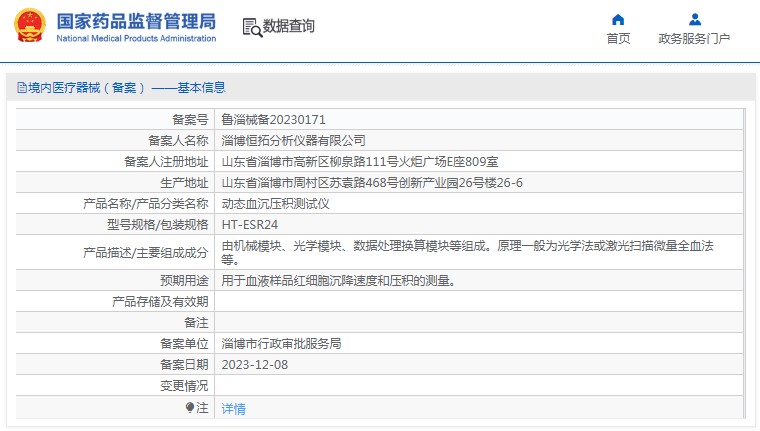The image size is (760, 431).
Task: Select model value HT-ESR24
Action: [250, 225]
